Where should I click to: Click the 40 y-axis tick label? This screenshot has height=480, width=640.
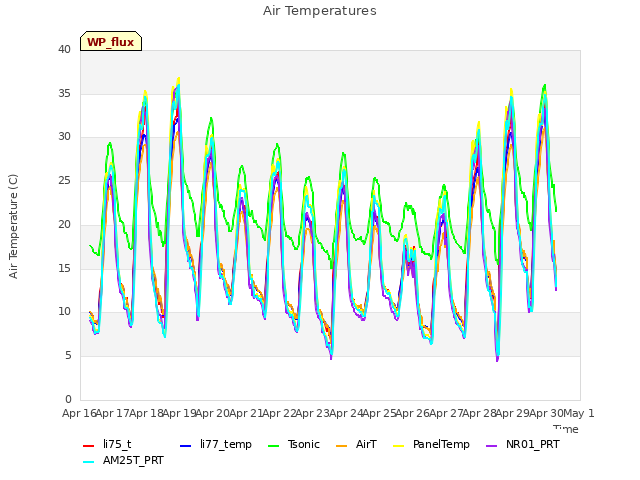coord(64,49)
